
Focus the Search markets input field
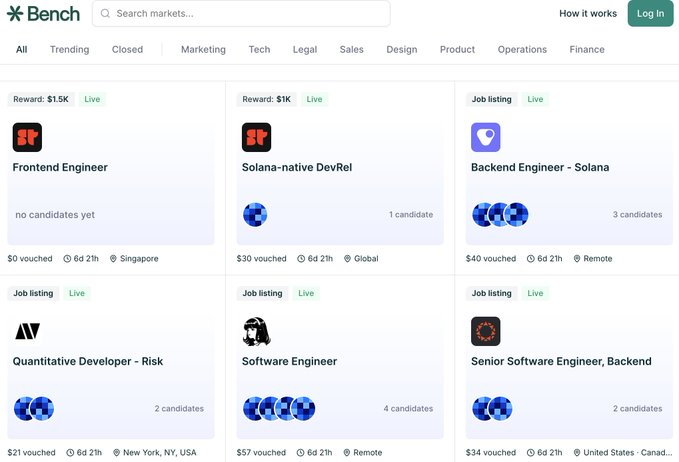[241, 13]
